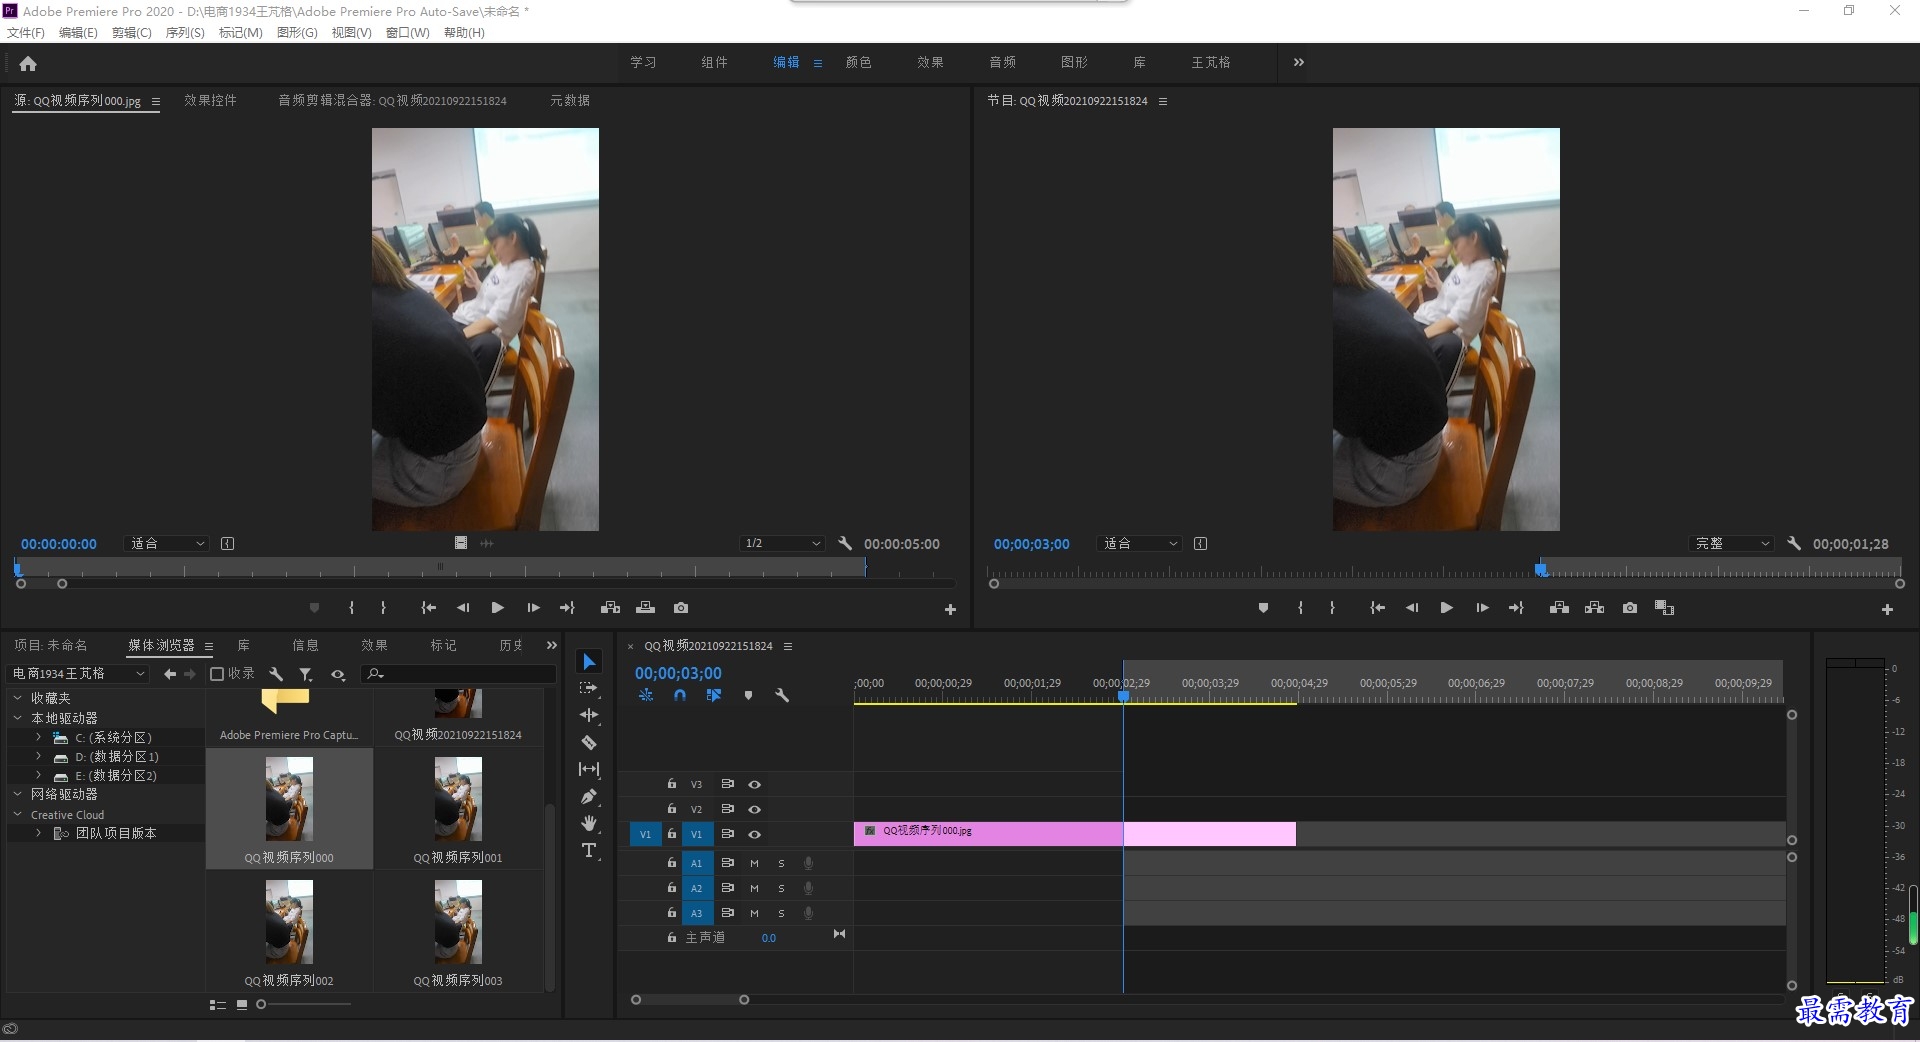
Task: Switch to 项目: 未命名 panel tab
Action: click(51, 645)
